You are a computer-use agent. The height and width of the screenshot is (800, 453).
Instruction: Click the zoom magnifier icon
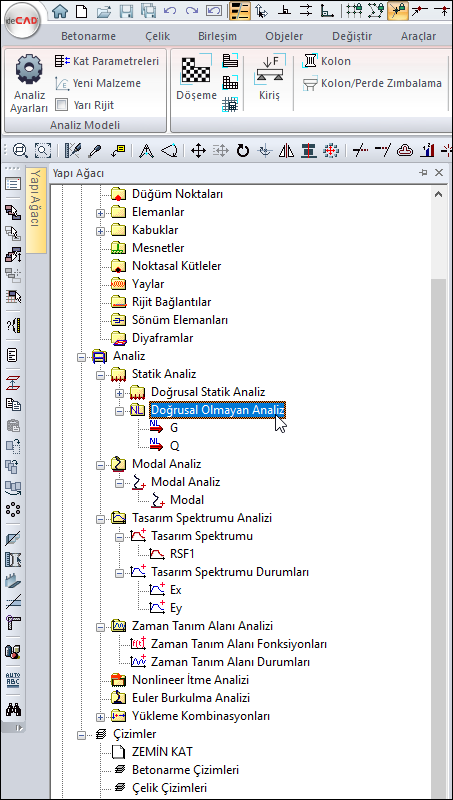point(20,151)
